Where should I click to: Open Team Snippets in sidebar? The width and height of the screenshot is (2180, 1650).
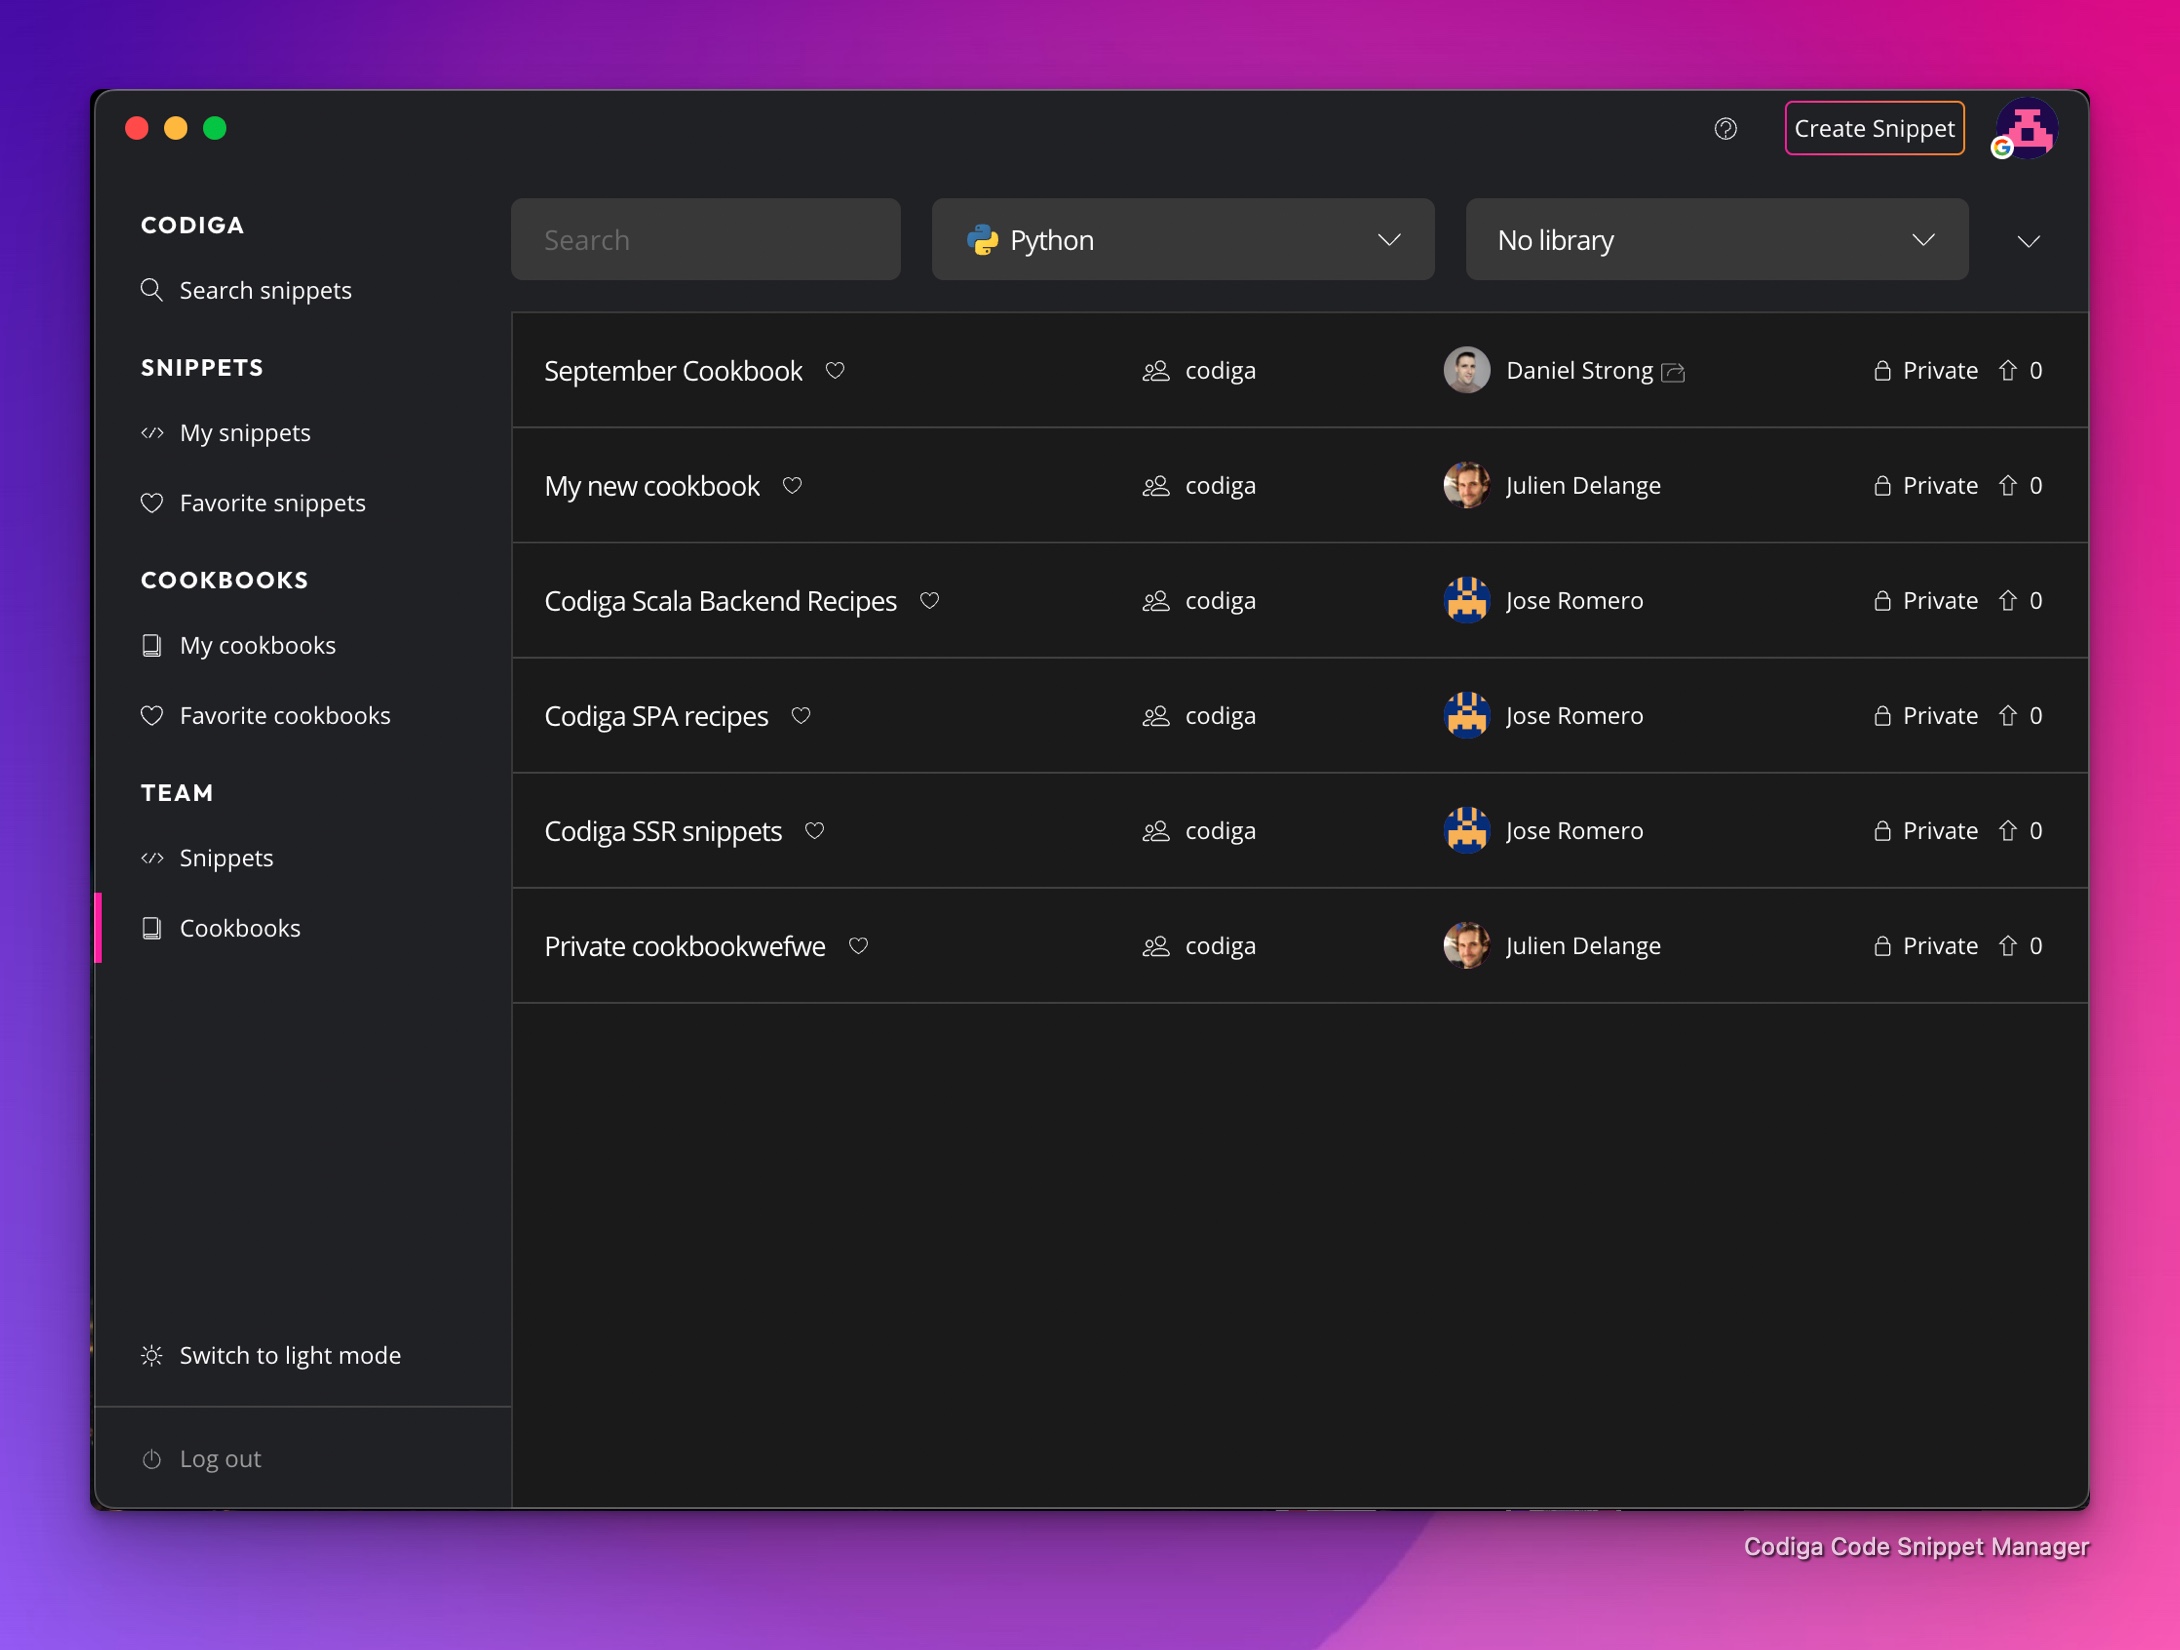coord(226,858)
